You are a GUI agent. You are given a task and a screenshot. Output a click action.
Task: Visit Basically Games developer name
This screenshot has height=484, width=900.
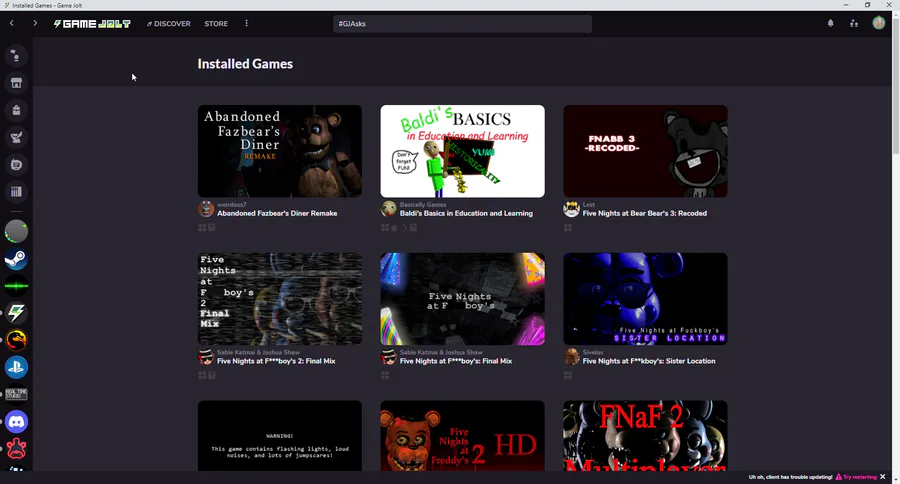pos(422,204)
